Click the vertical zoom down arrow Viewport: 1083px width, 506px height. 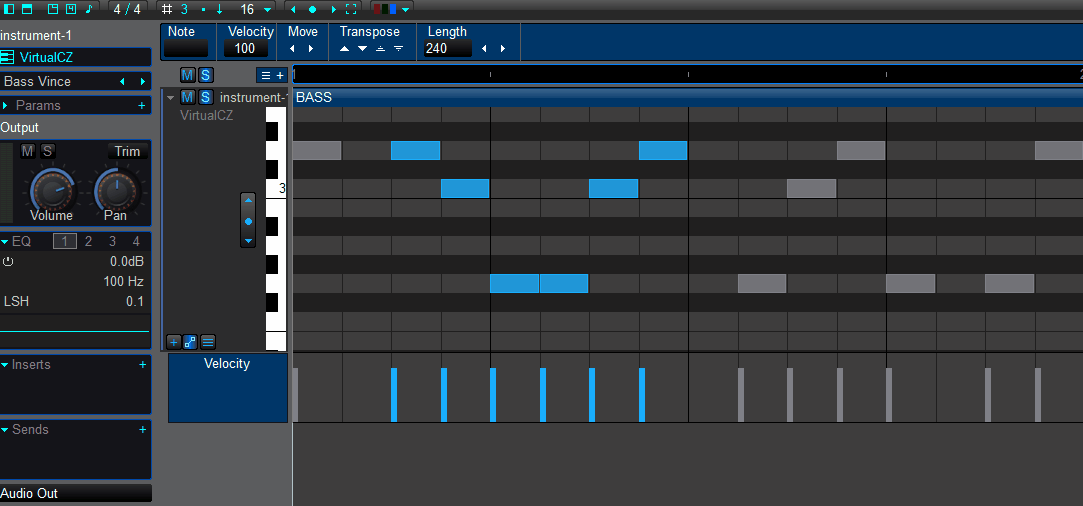point(249,241)
